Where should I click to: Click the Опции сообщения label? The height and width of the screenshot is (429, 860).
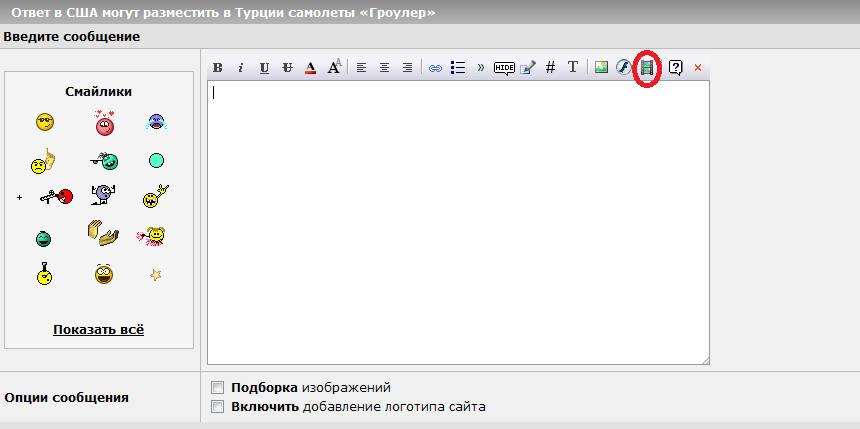(66, 398)
